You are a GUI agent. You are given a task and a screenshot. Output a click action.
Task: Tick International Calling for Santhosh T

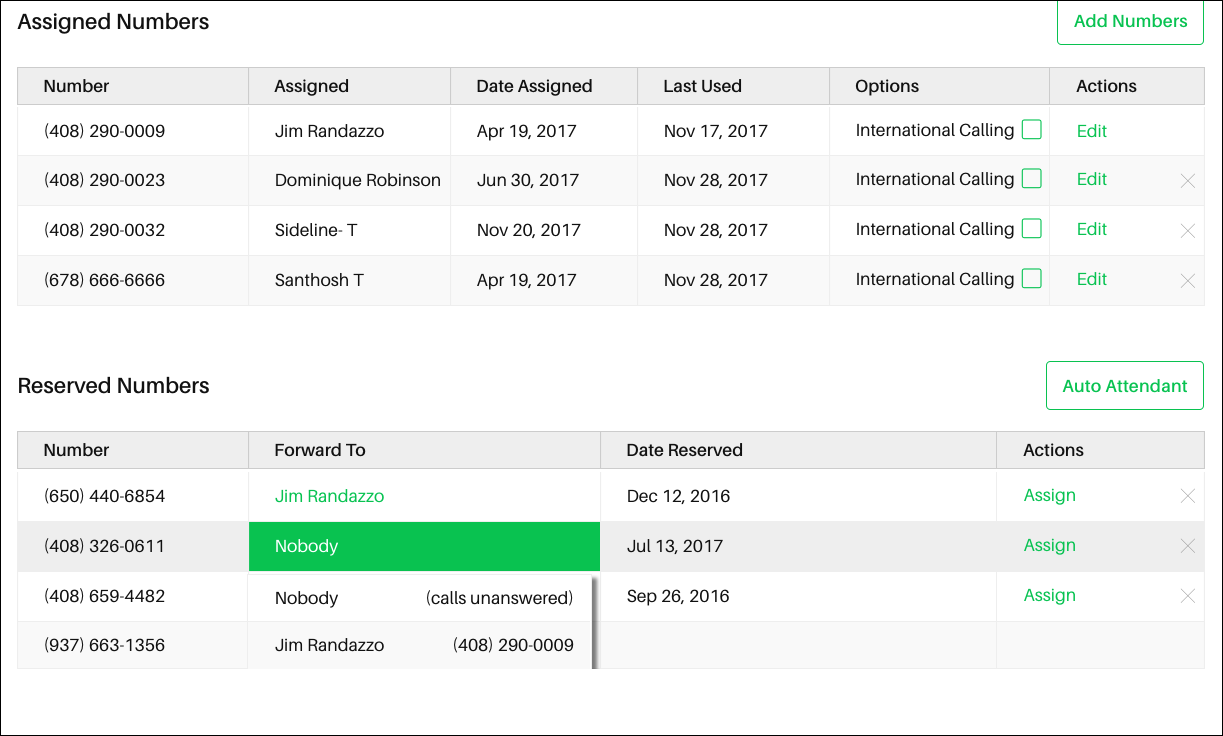(x=1032, y=279)
